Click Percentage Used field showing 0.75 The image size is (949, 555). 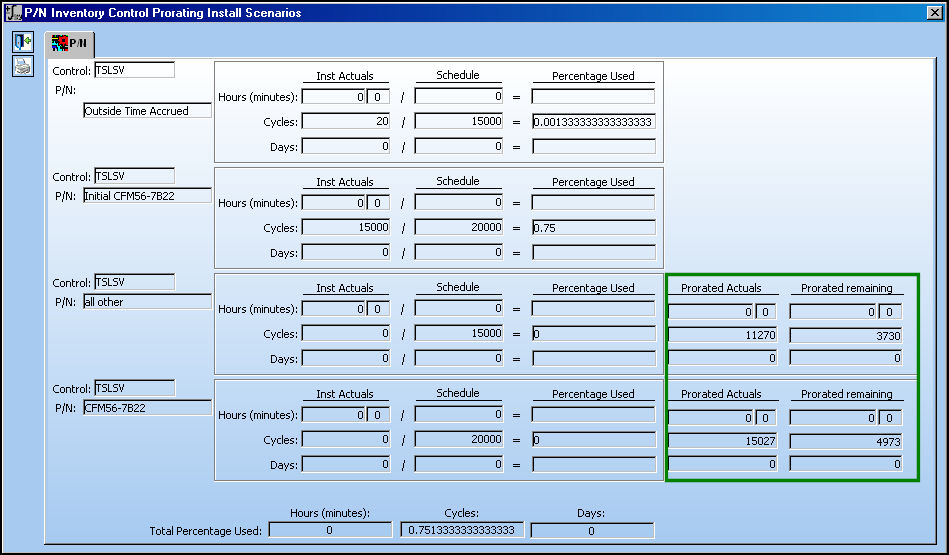594,228
